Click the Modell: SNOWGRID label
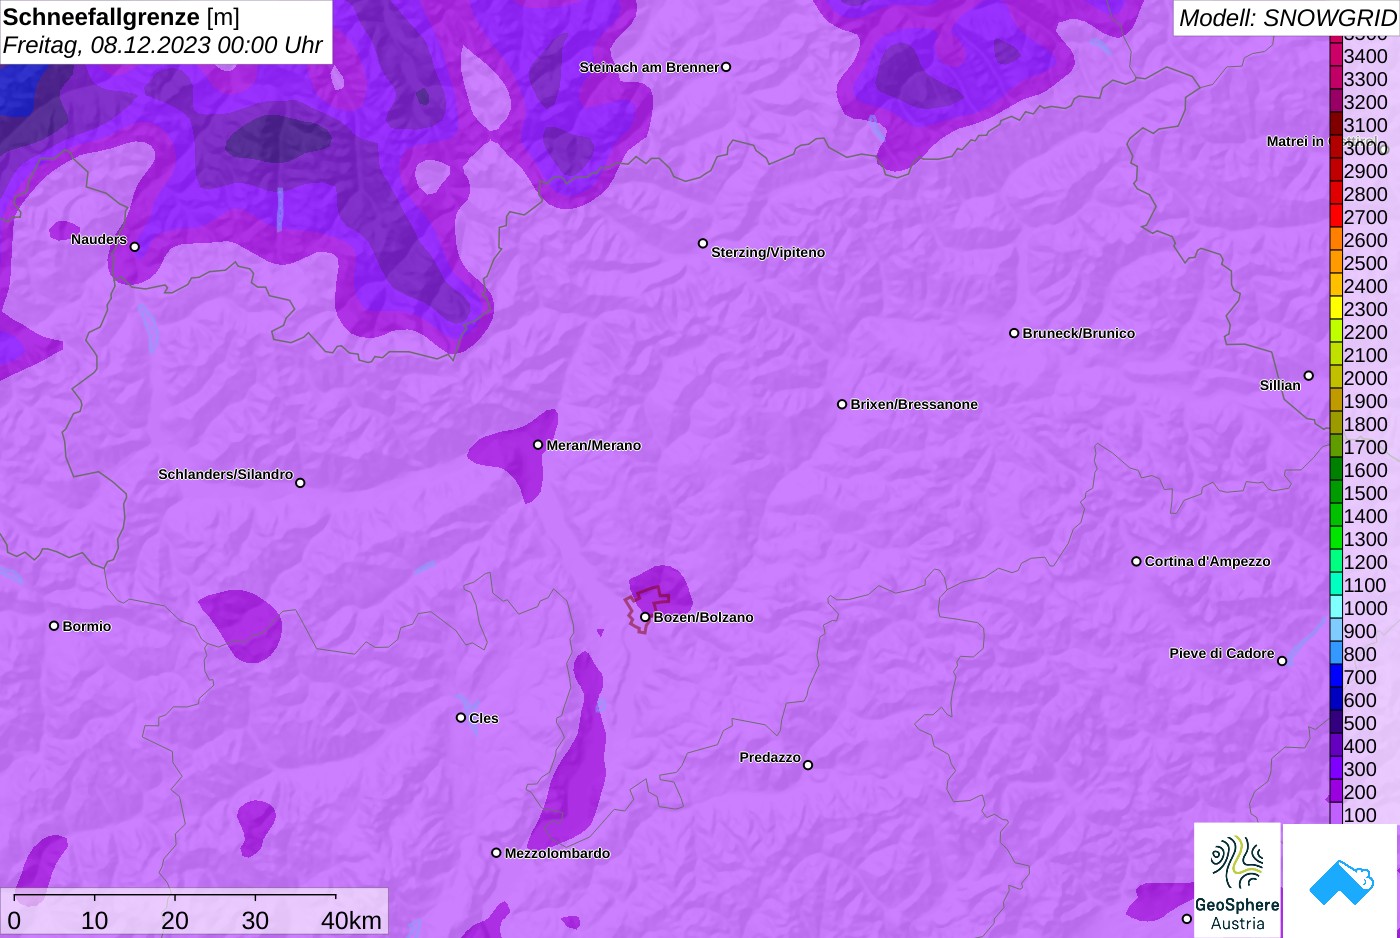The image size is (1400, 938). [x=1287, y=18]
